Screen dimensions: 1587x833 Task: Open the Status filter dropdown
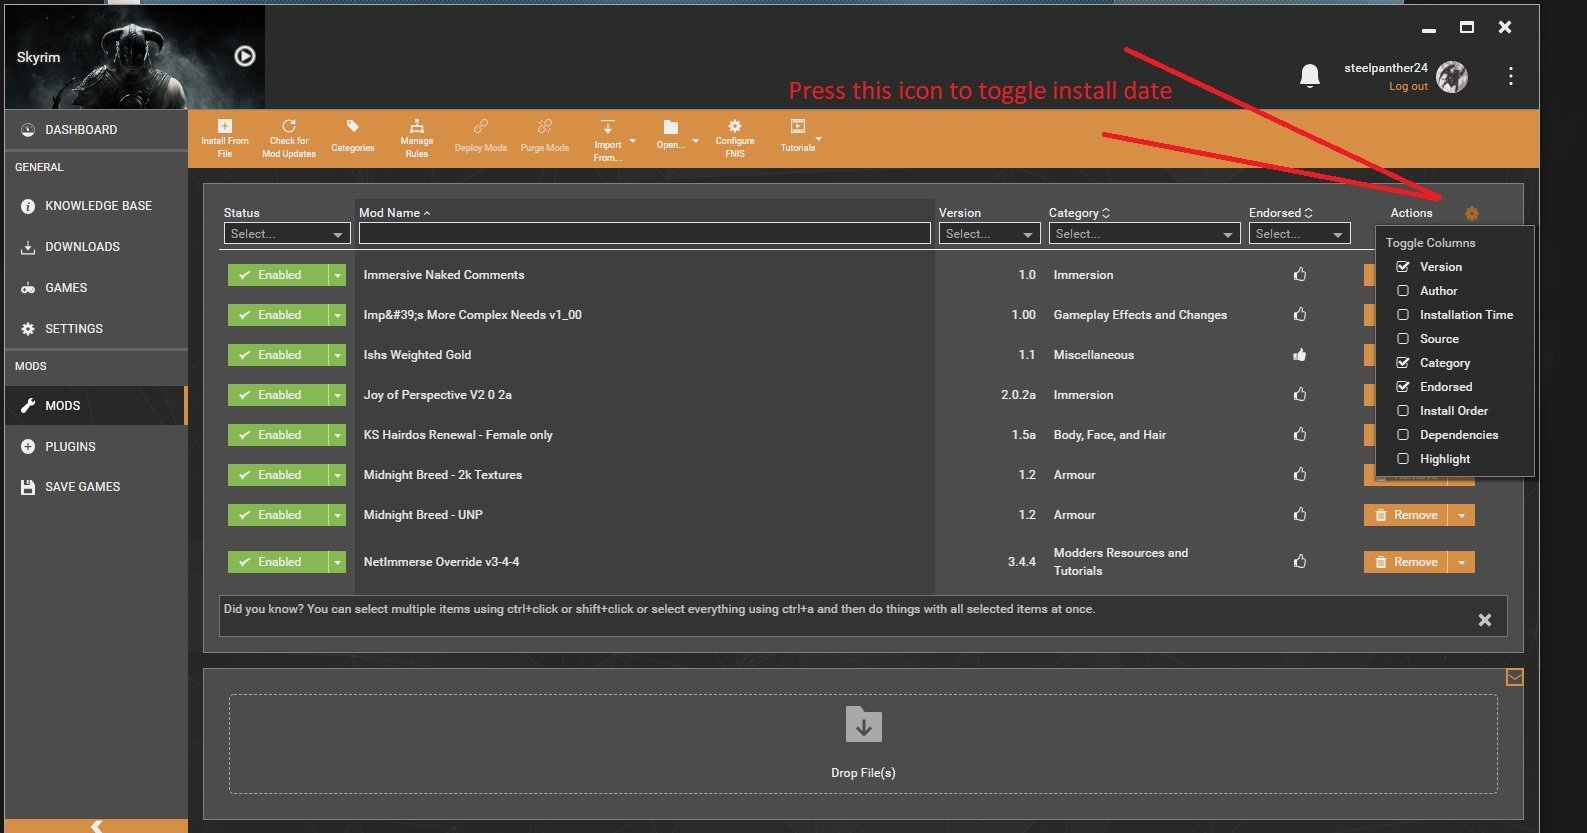pyautogui.click(x=287, y=234)
